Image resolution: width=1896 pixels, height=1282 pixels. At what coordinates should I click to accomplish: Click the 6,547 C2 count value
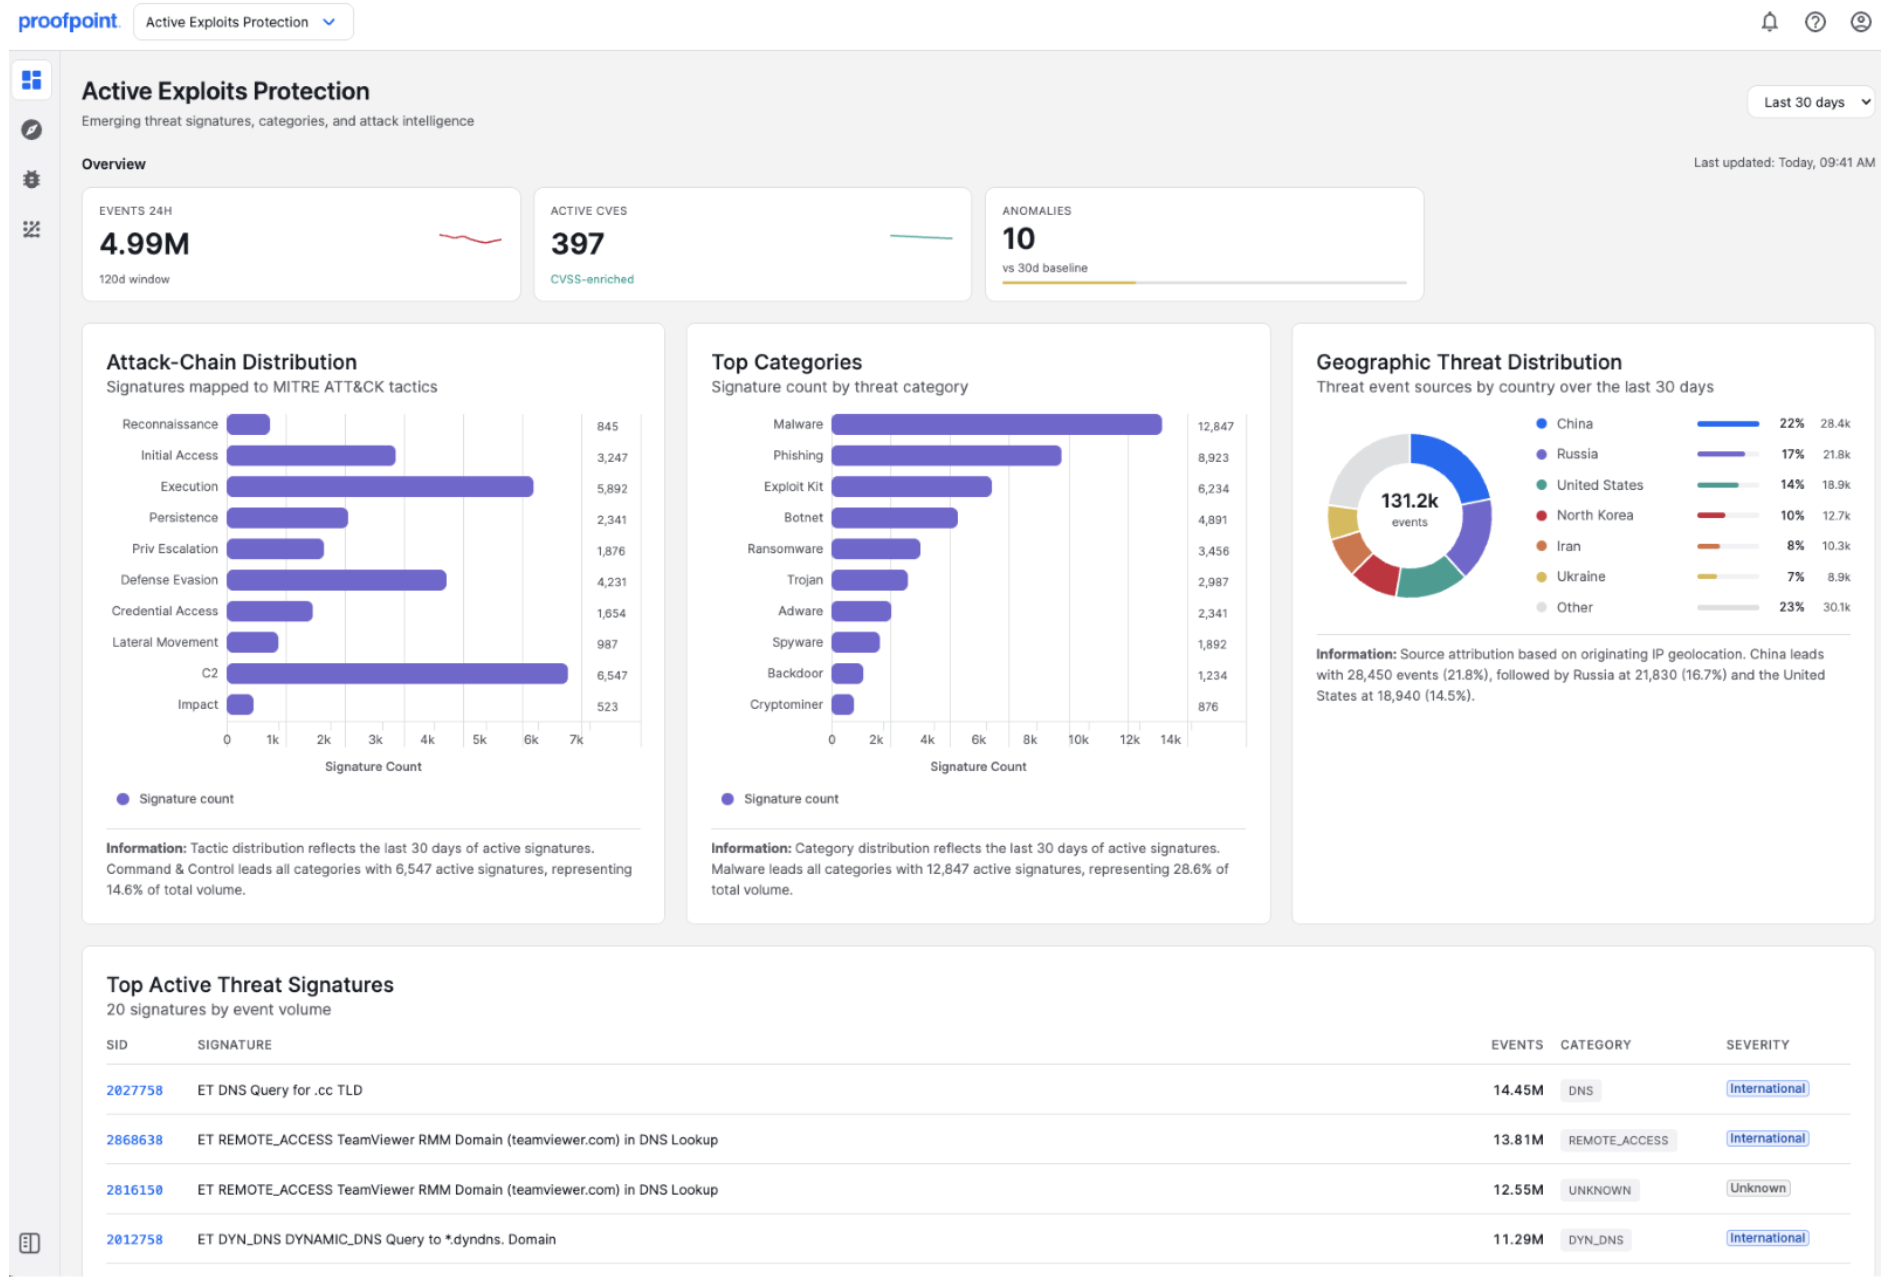(612, 676)
